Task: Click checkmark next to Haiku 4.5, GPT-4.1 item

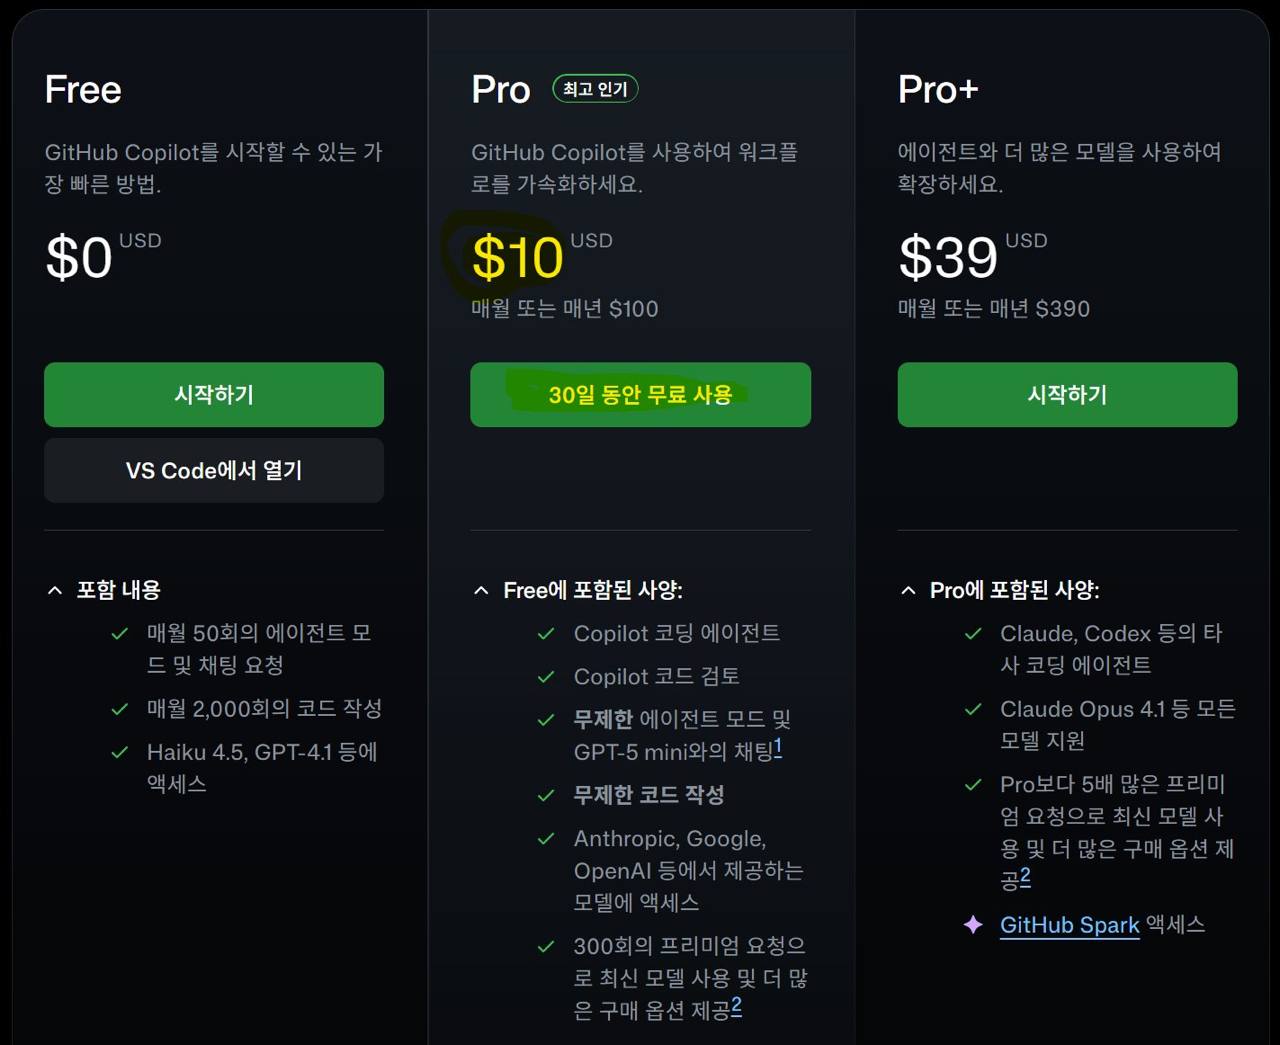Action: [x=120, y=753]
